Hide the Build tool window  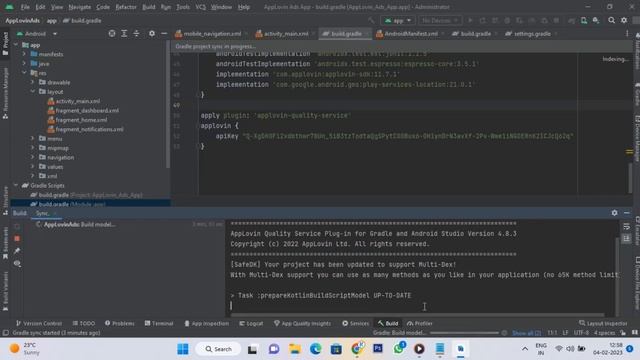627,213
